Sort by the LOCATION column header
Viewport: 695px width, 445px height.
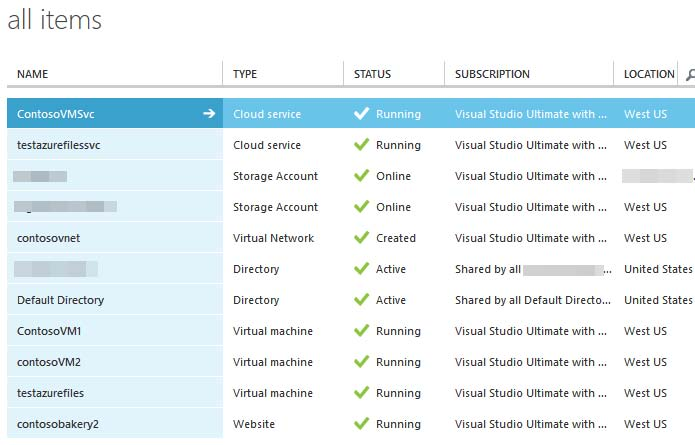tap(649, 74)
